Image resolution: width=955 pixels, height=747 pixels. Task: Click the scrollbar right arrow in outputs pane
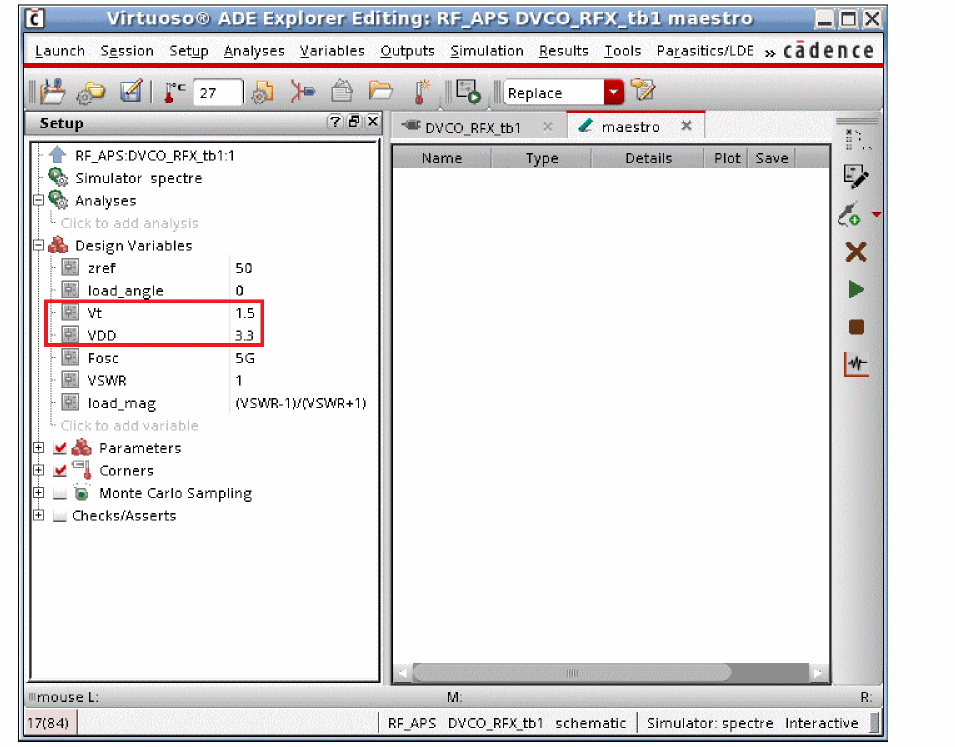coord(817,673)
